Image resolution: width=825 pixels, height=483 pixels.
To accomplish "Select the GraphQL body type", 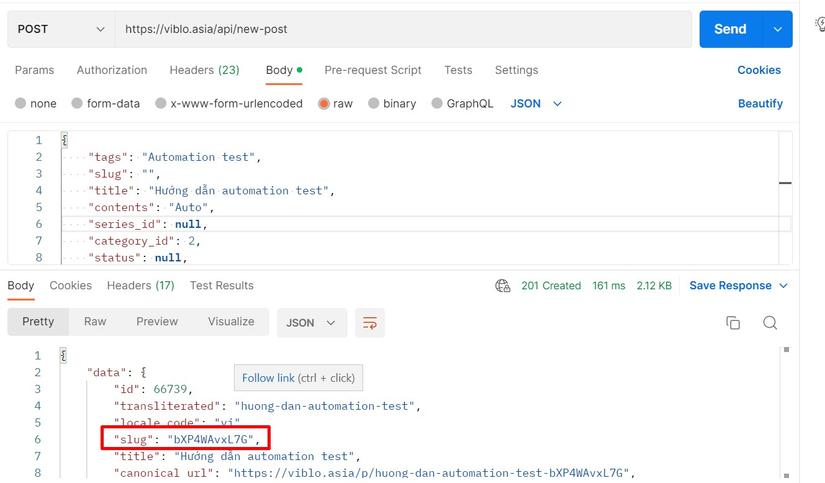I will click(x=462, y=104).
